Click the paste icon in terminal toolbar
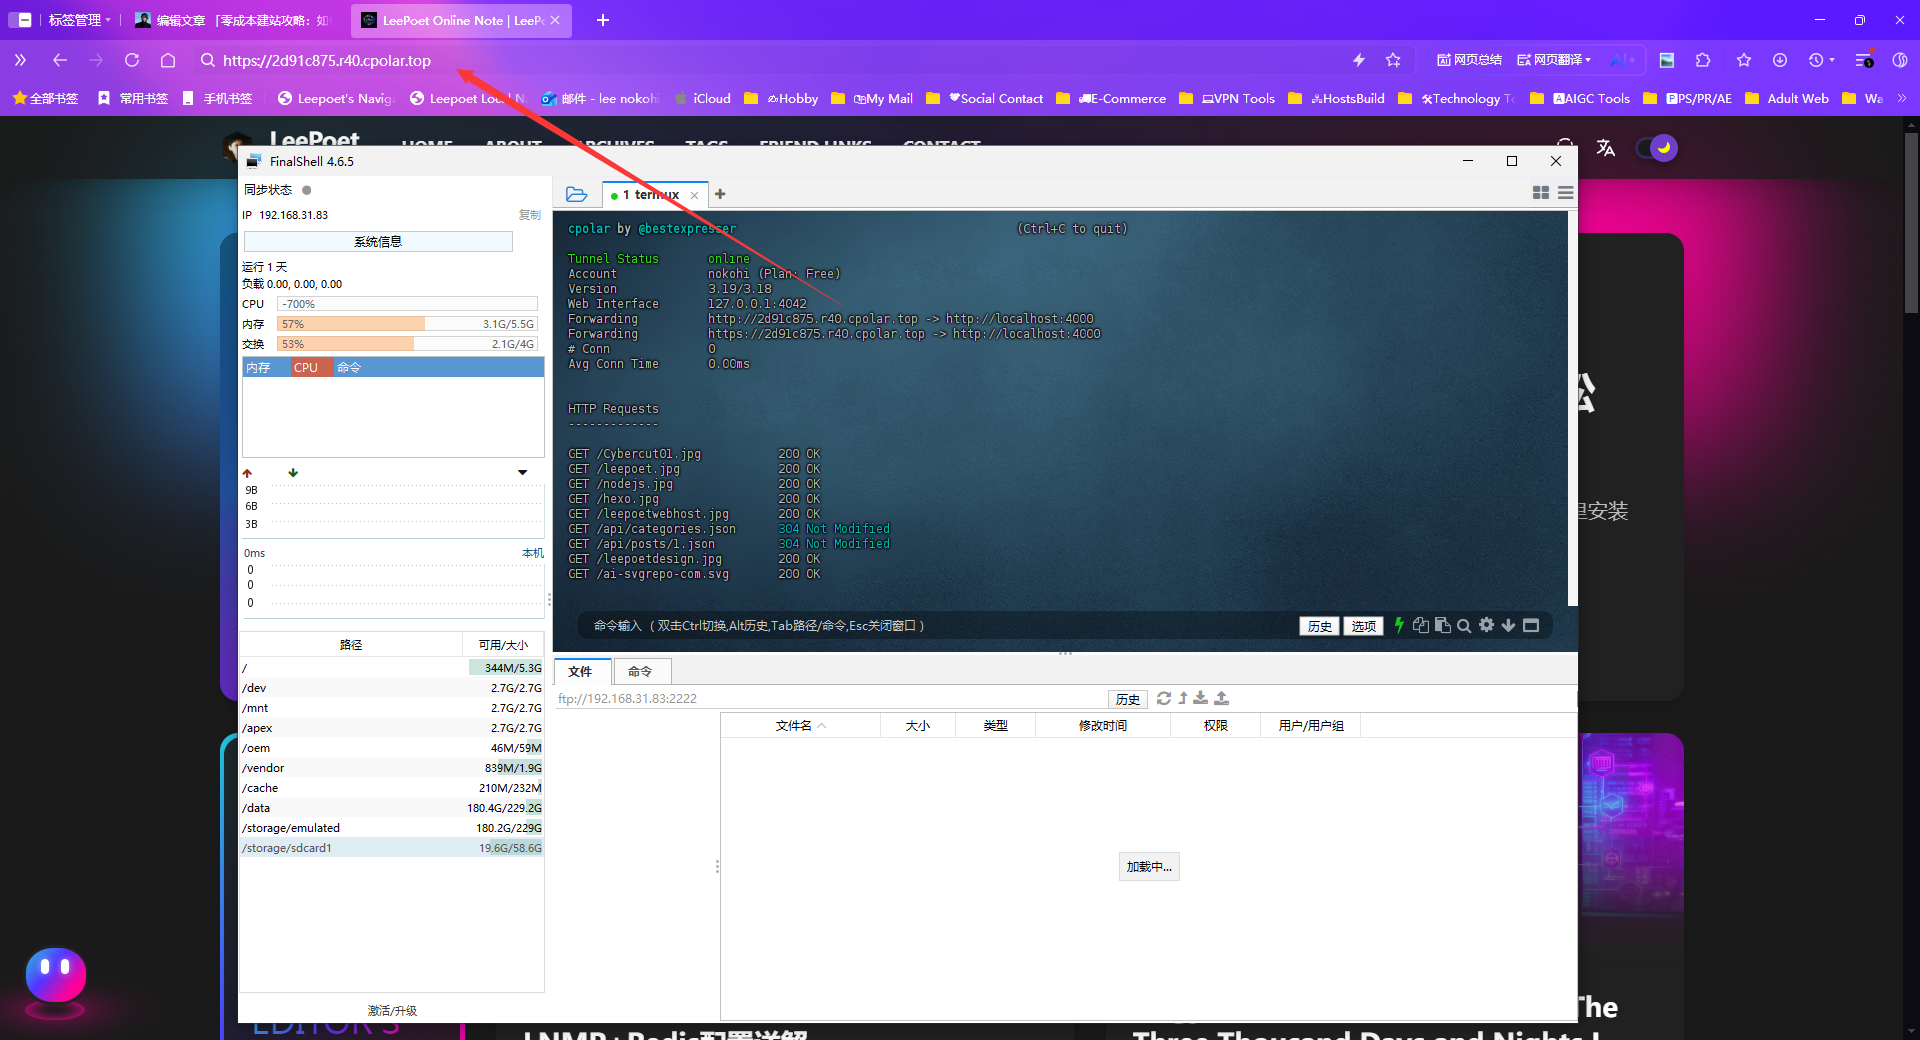Viewport: 1920px width, 1040px height. pyautogui.click(x=1442, y=625)
